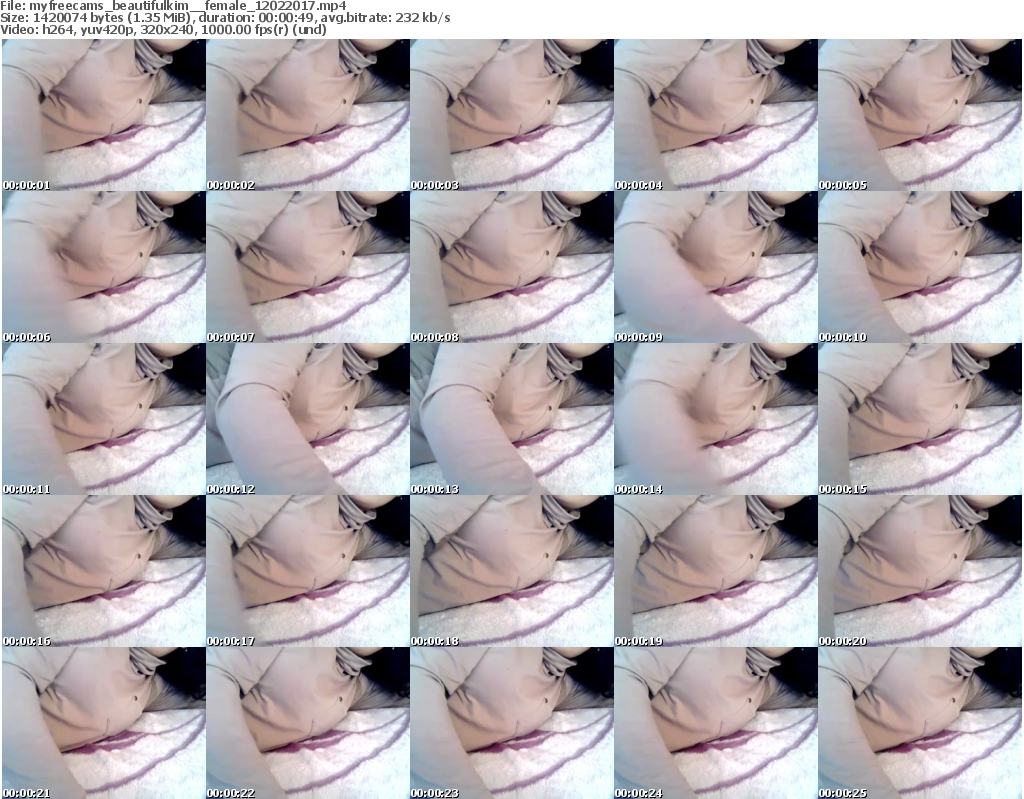The image size is (1024, 799).
Task: Select the file name line 'myfreecams_beautifulkim__female_12022017.mp4'
Action: pos(173,6)
